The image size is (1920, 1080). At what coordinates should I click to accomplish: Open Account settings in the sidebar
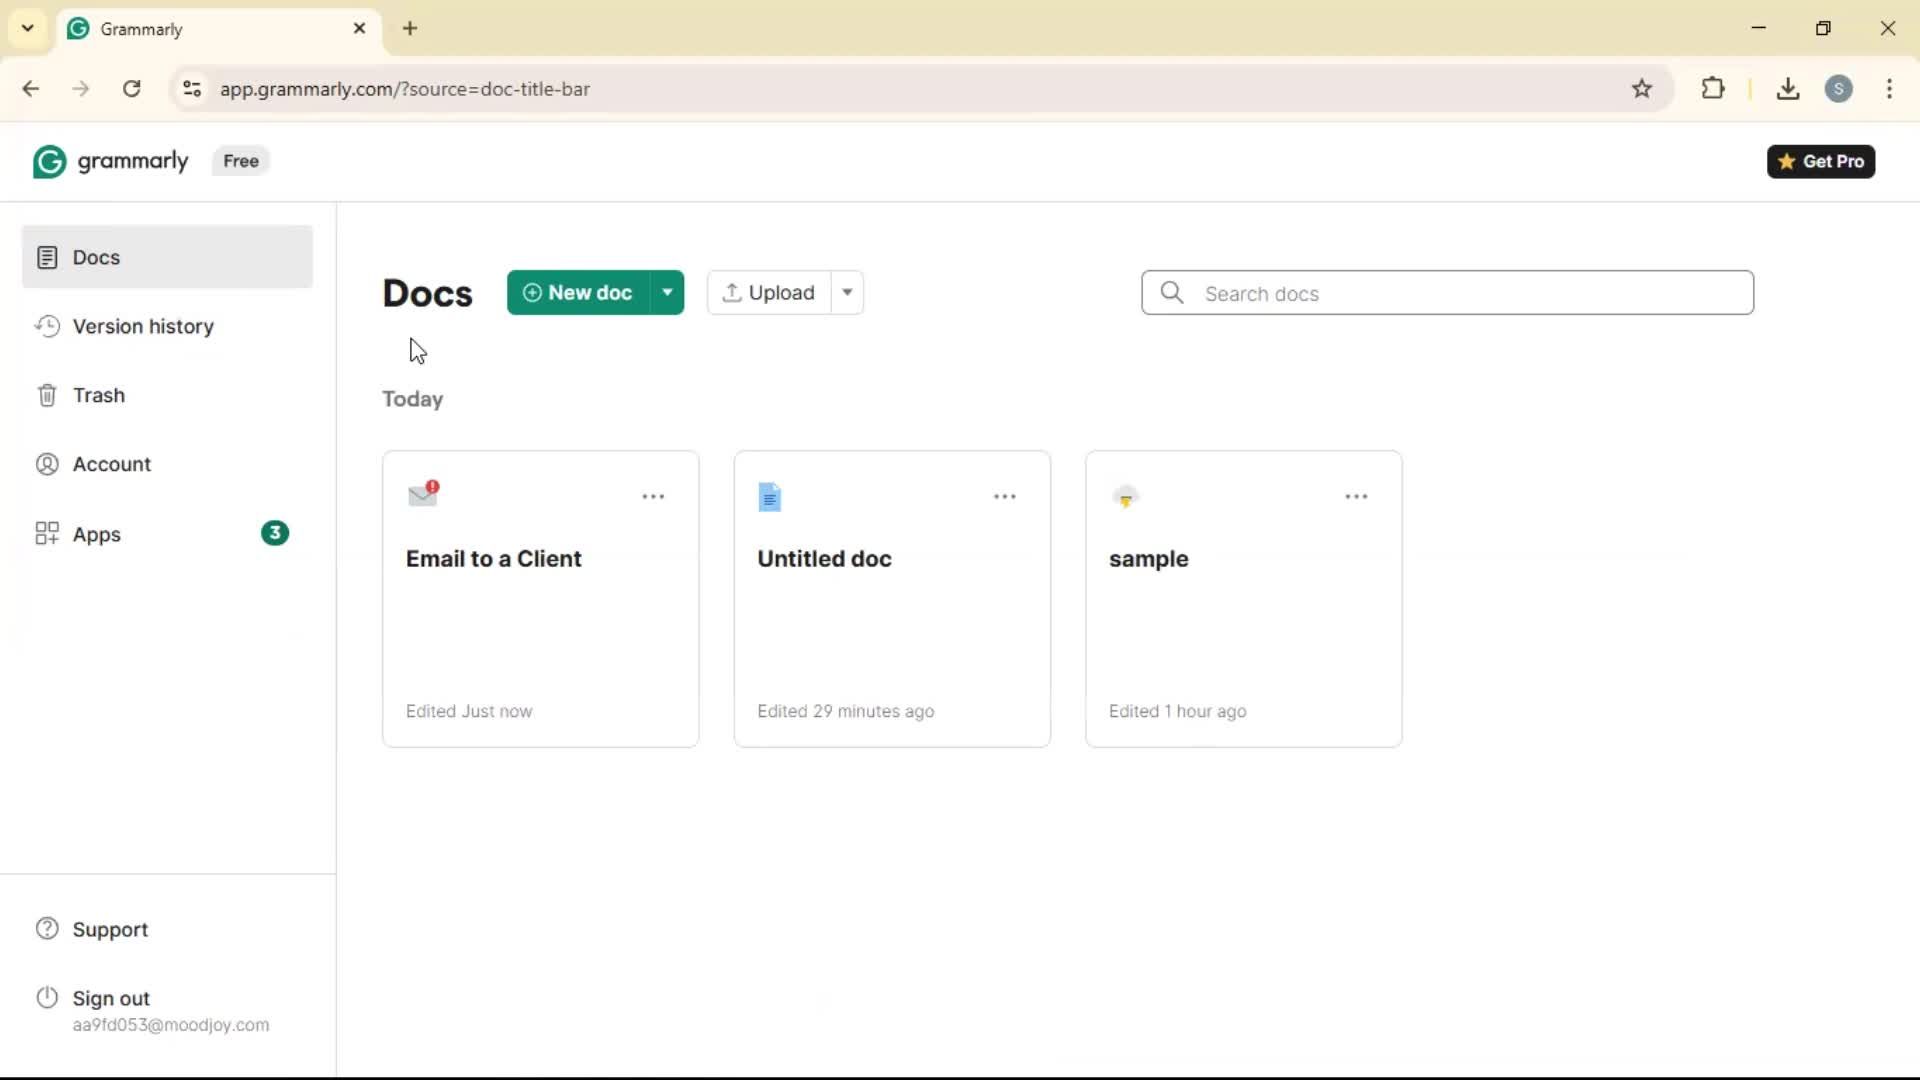tap(111, 464)
